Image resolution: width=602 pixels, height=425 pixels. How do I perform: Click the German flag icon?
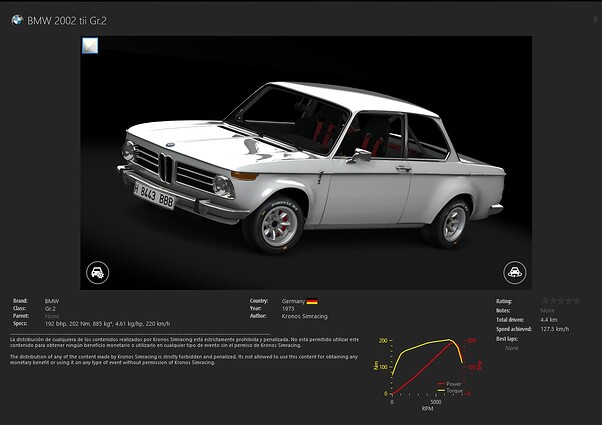click(x=312, y=301)
